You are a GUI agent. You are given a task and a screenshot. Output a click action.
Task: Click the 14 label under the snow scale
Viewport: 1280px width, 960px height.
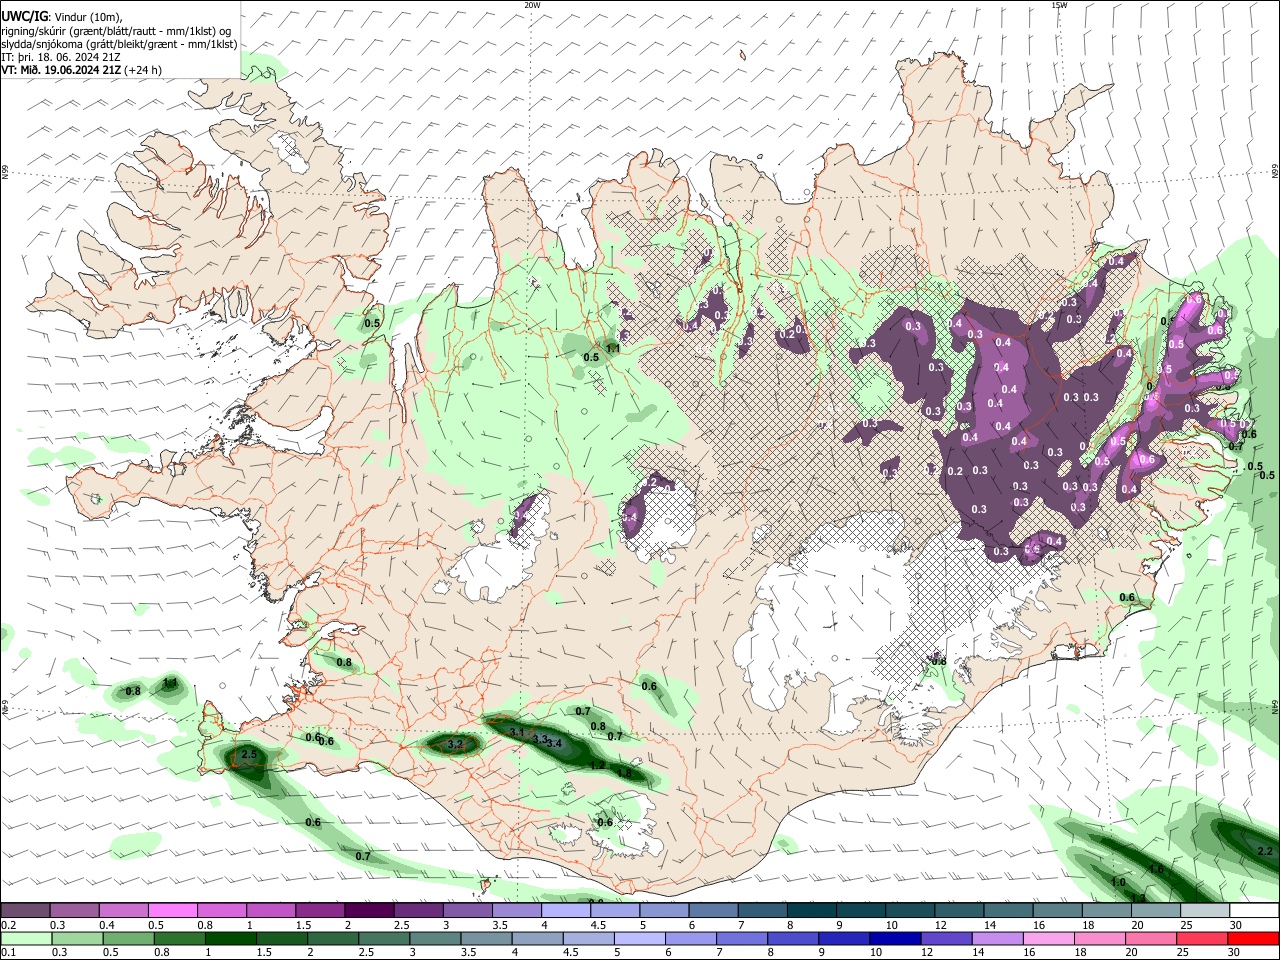(x=990, y=925)
